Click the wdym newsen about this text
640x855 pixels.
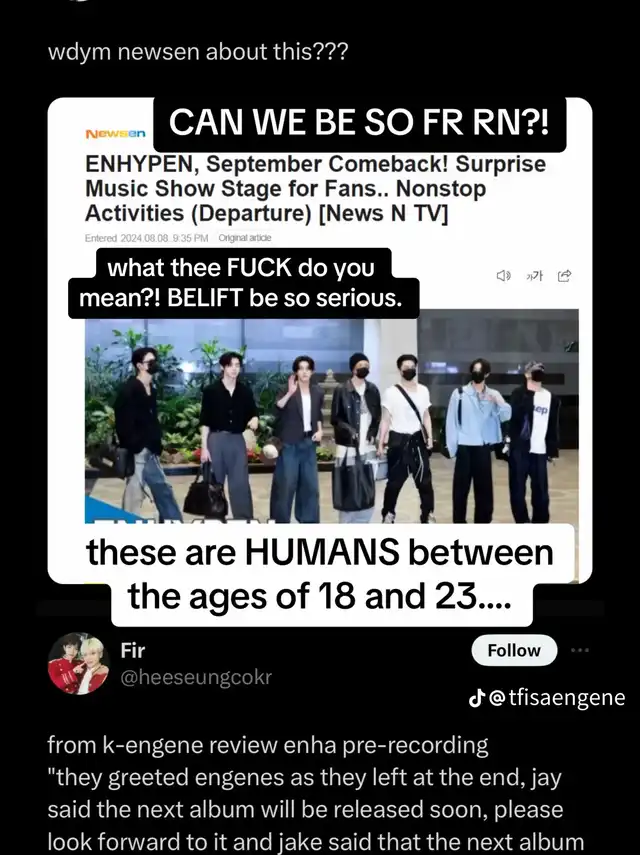pyautogui.click(x=197, y=52)
